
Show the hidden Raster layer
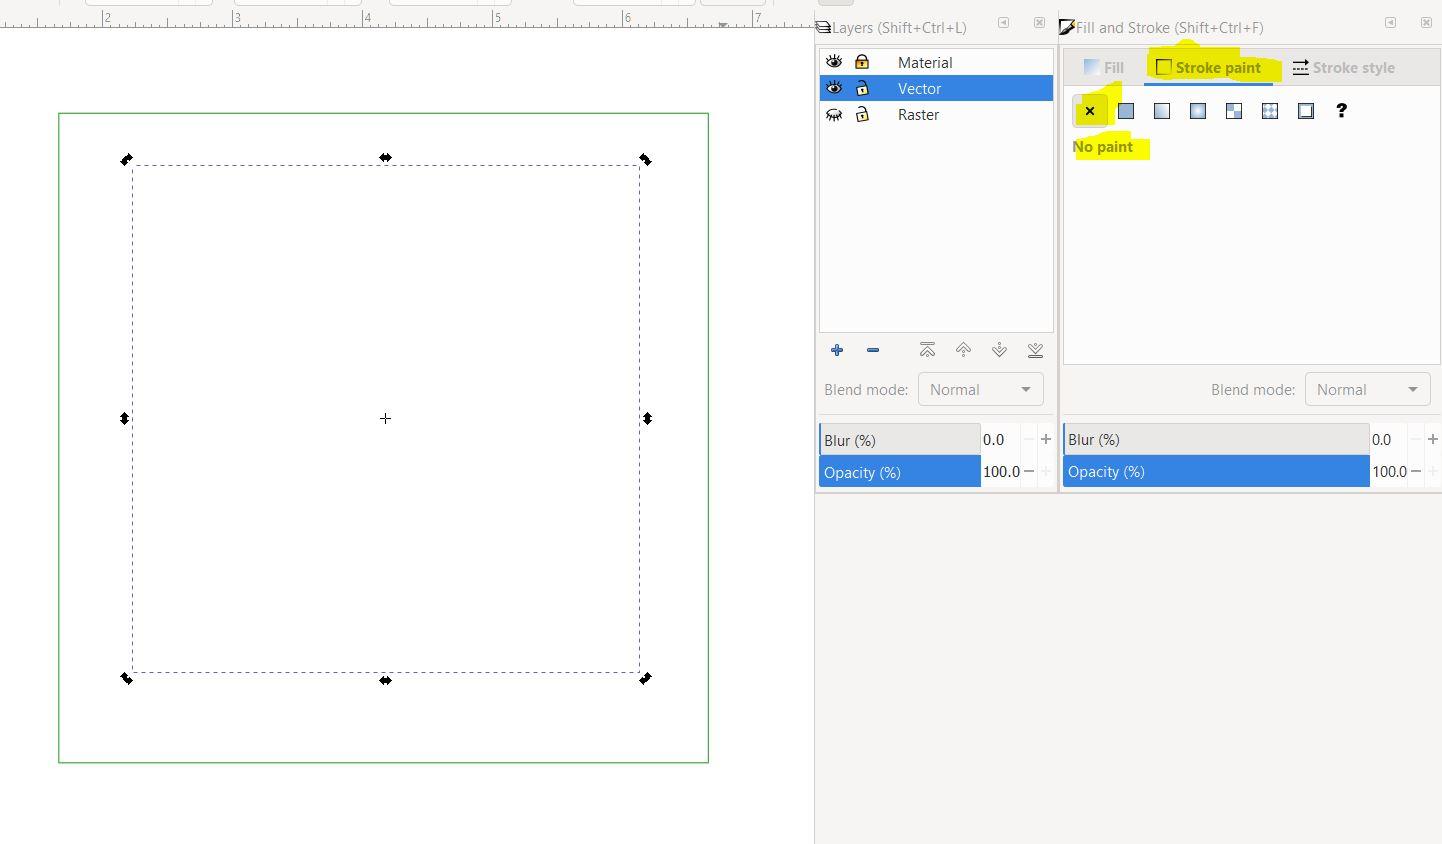coord(834,114)
